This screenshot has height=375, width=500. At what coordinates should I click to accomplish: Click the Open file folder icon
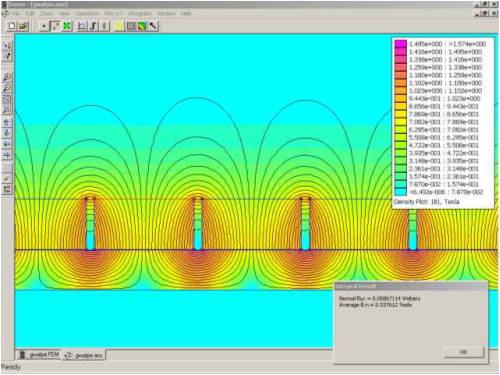(x=23, y=26)
